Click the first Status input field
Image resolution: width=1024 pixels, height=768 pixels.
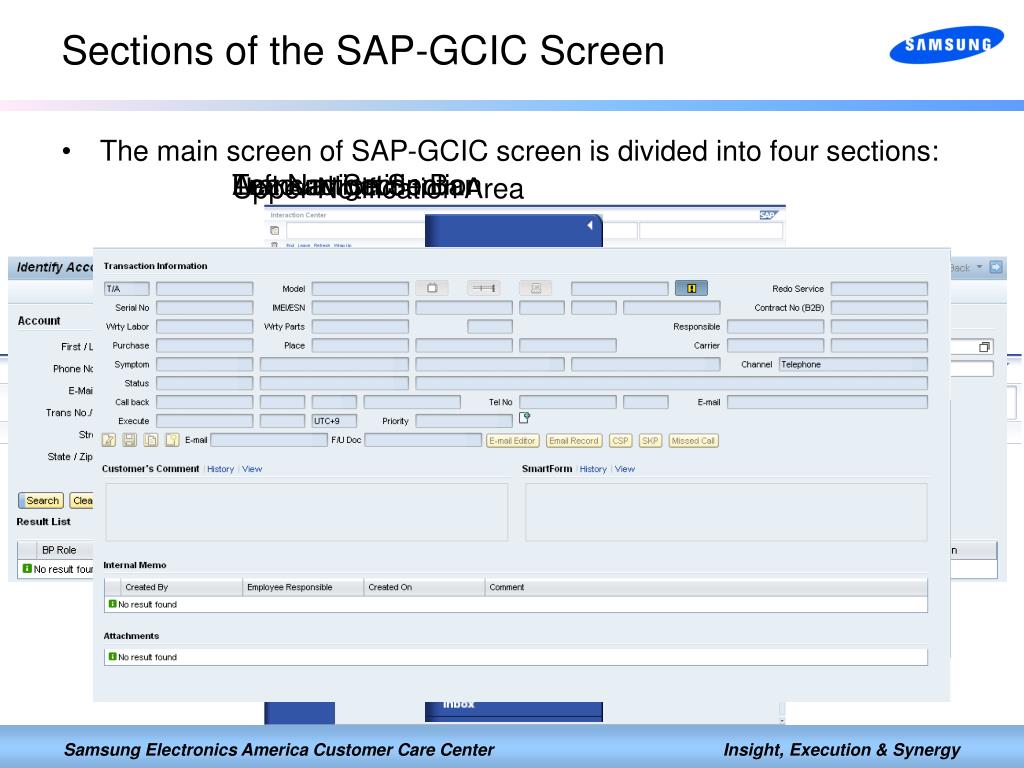[204, 383]
